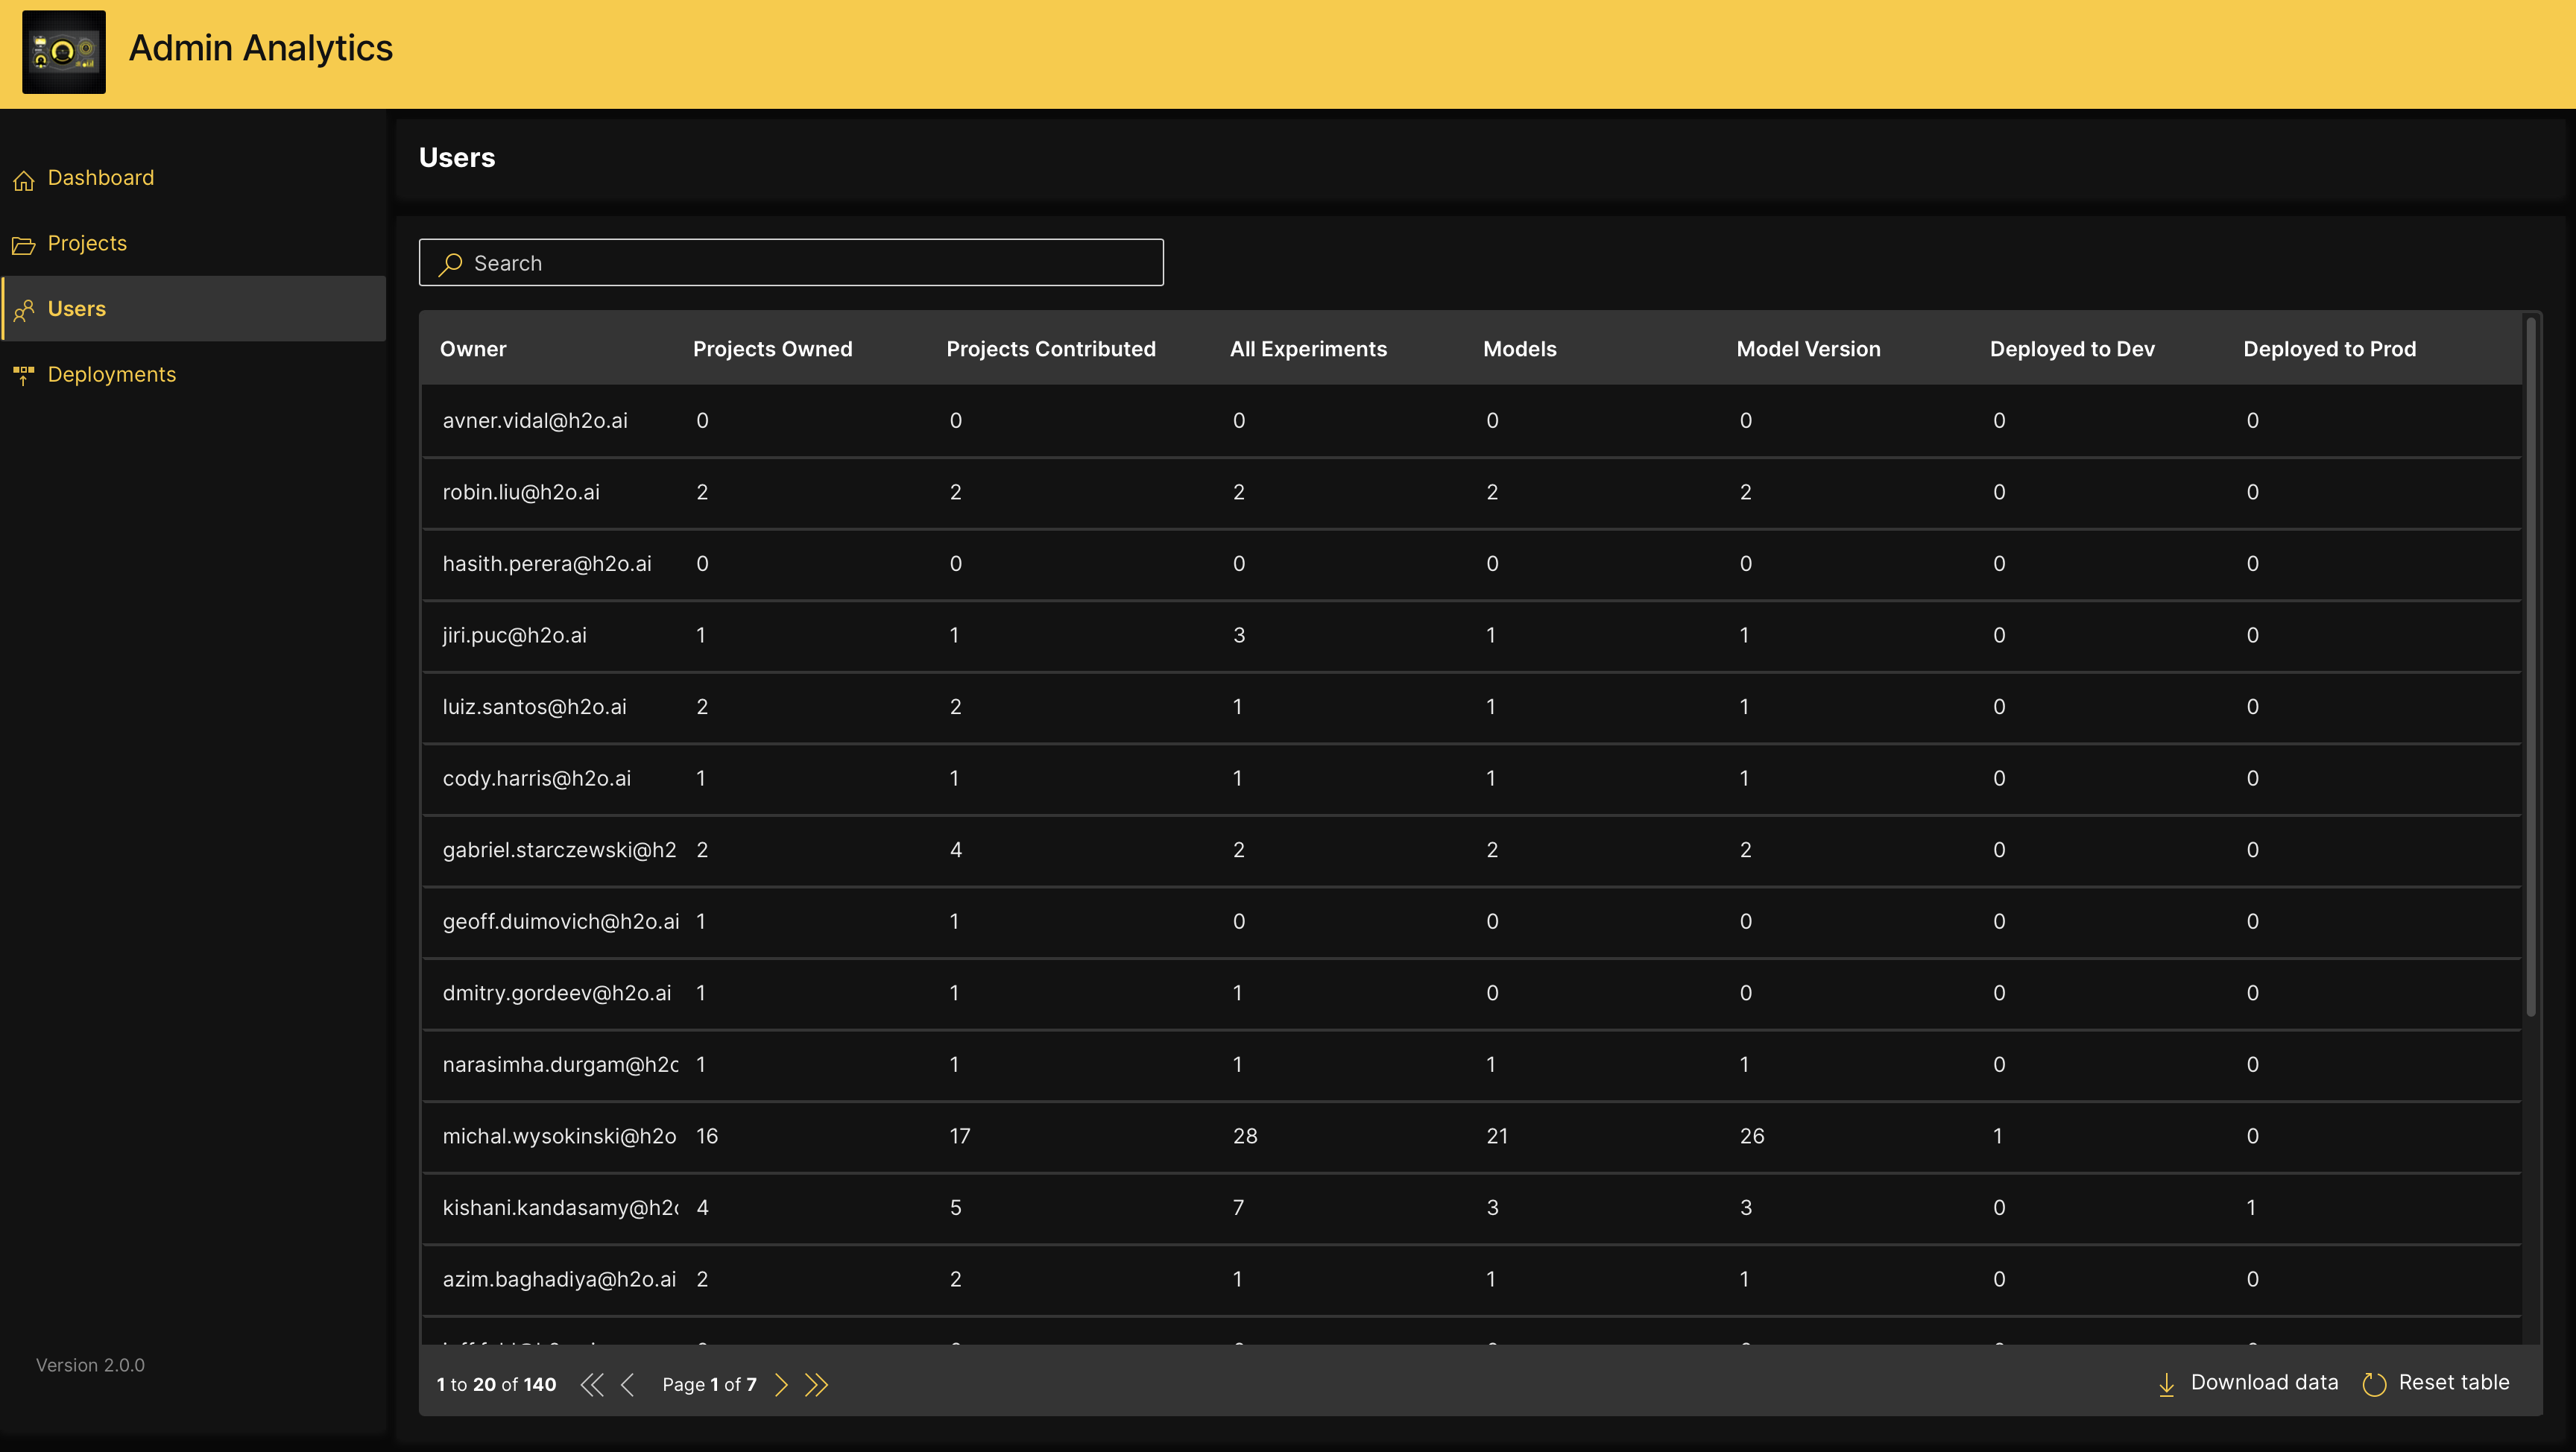The width and height of the screenshot is (2576, 1452).
Task: Go to next page arrow
Action: (782, 1384)
